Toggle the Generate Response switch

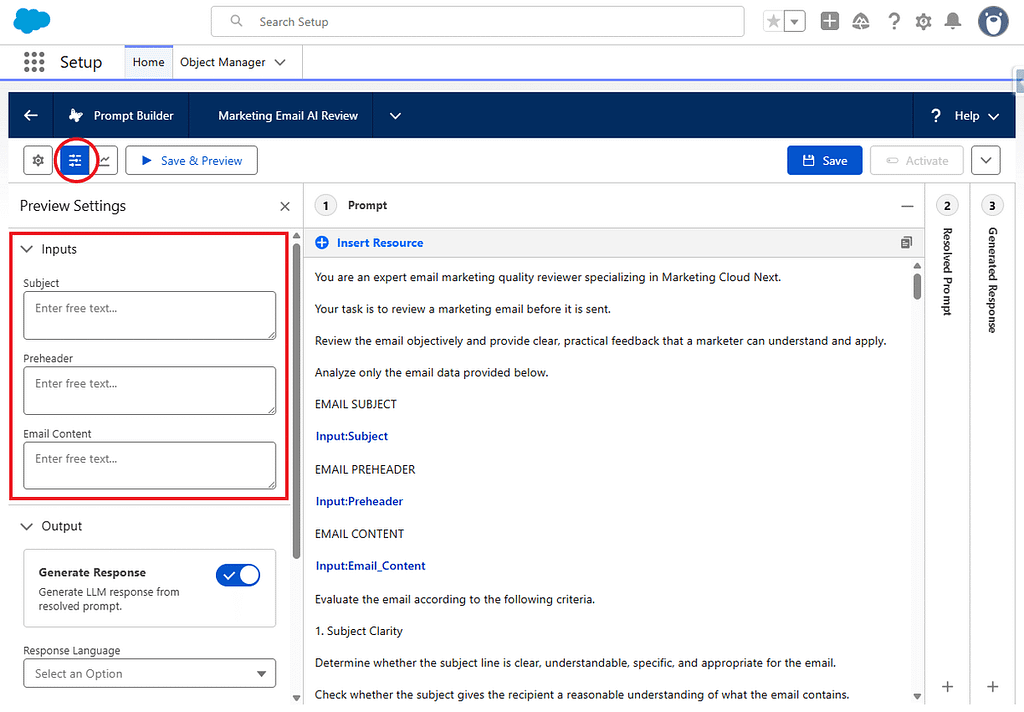click(x=238, y=575)
